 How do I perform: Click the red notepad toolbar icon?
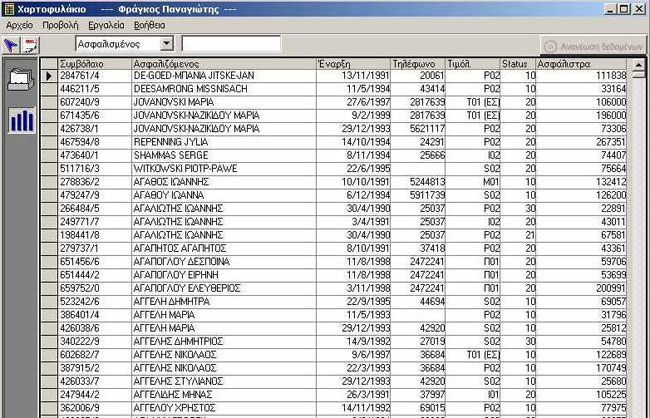coord(30,45)
